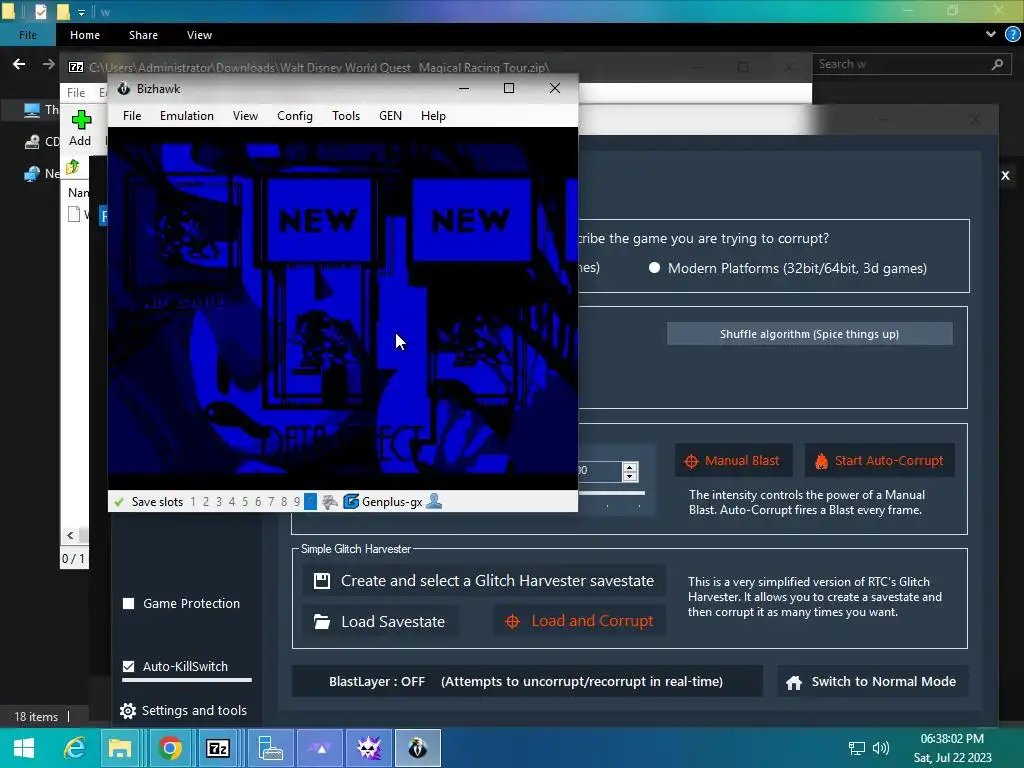The width and height of the screenshot is (1024, 768).
Task: Click the flame icon on Start Auto-Corrupt
Action: click(821, 461)
